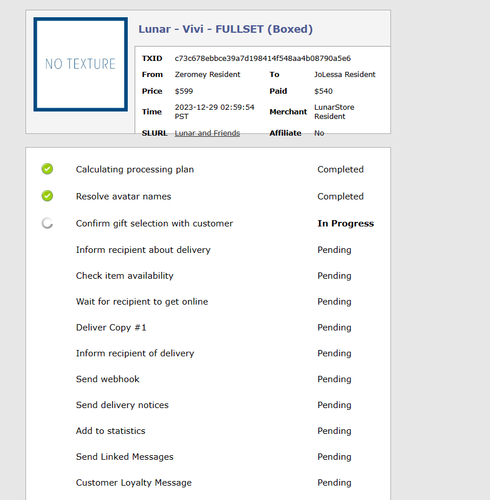490x500 pixels.
Task: Click the In Progress status label
Action: pyautogui.click(x=346, y=223)
